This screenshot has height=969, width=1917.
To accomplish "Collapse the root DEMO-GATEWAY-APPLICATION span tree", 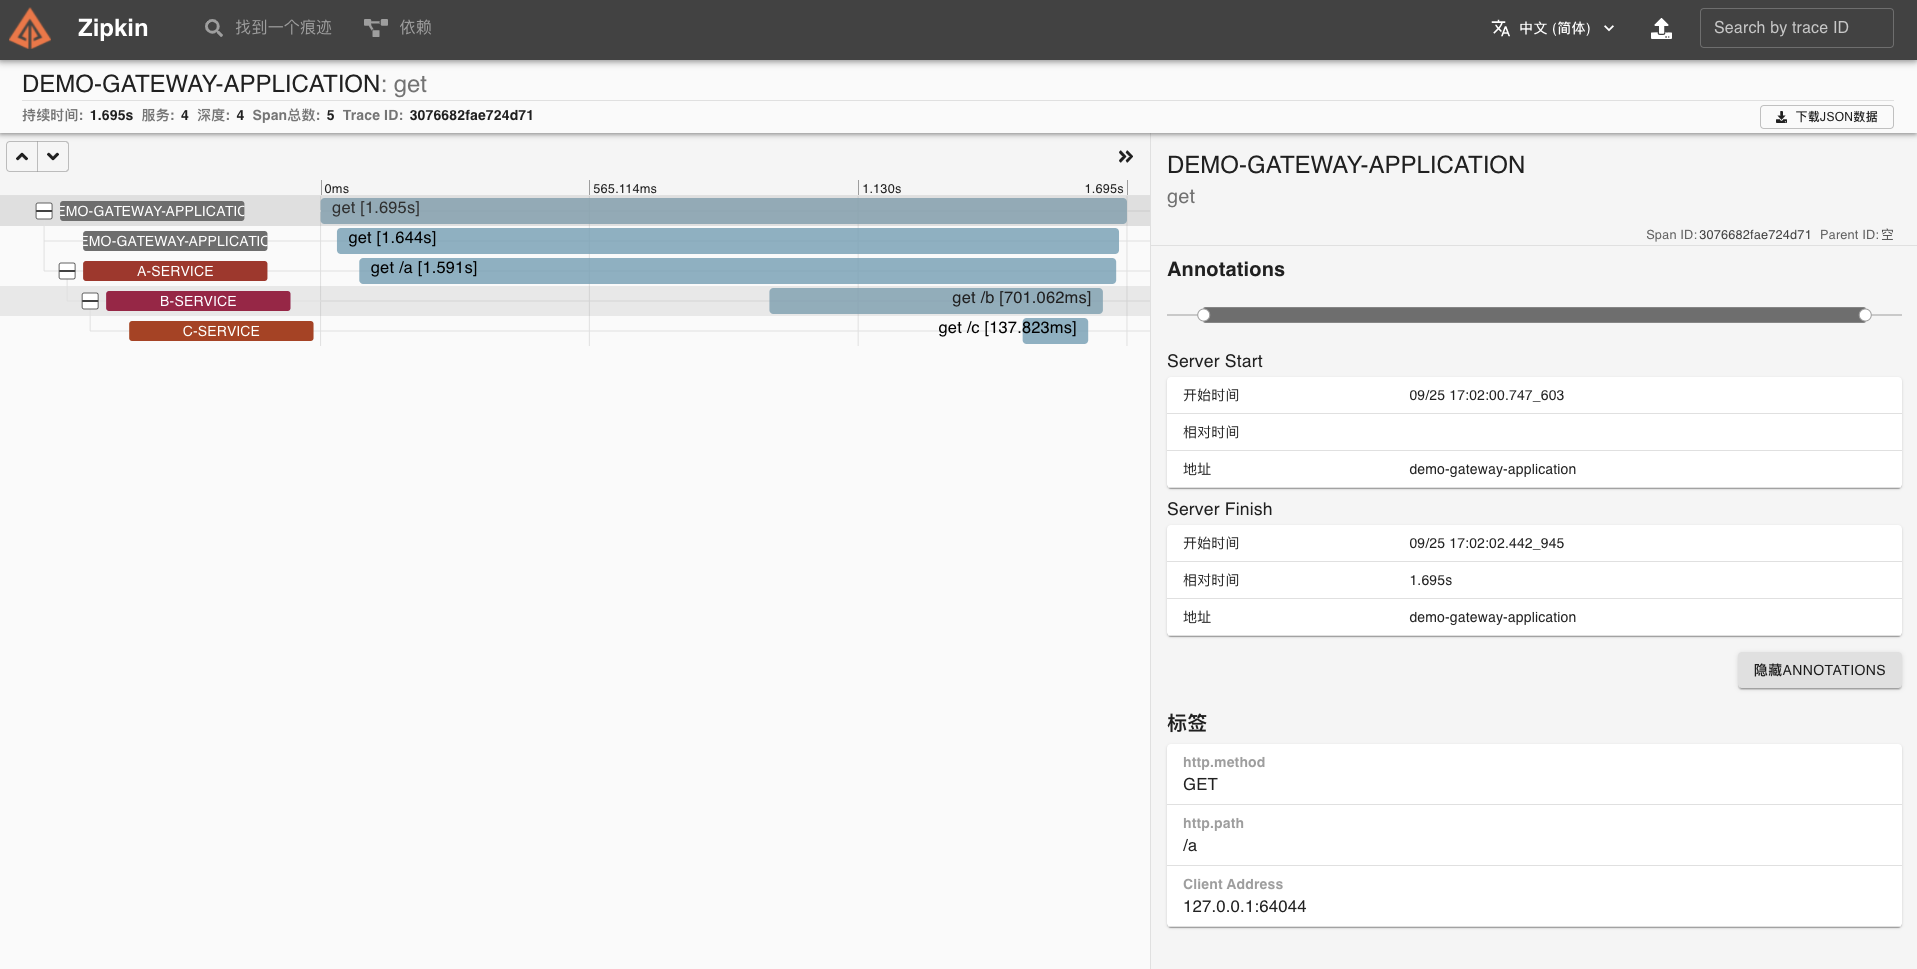I will click(x=44, y=211).
